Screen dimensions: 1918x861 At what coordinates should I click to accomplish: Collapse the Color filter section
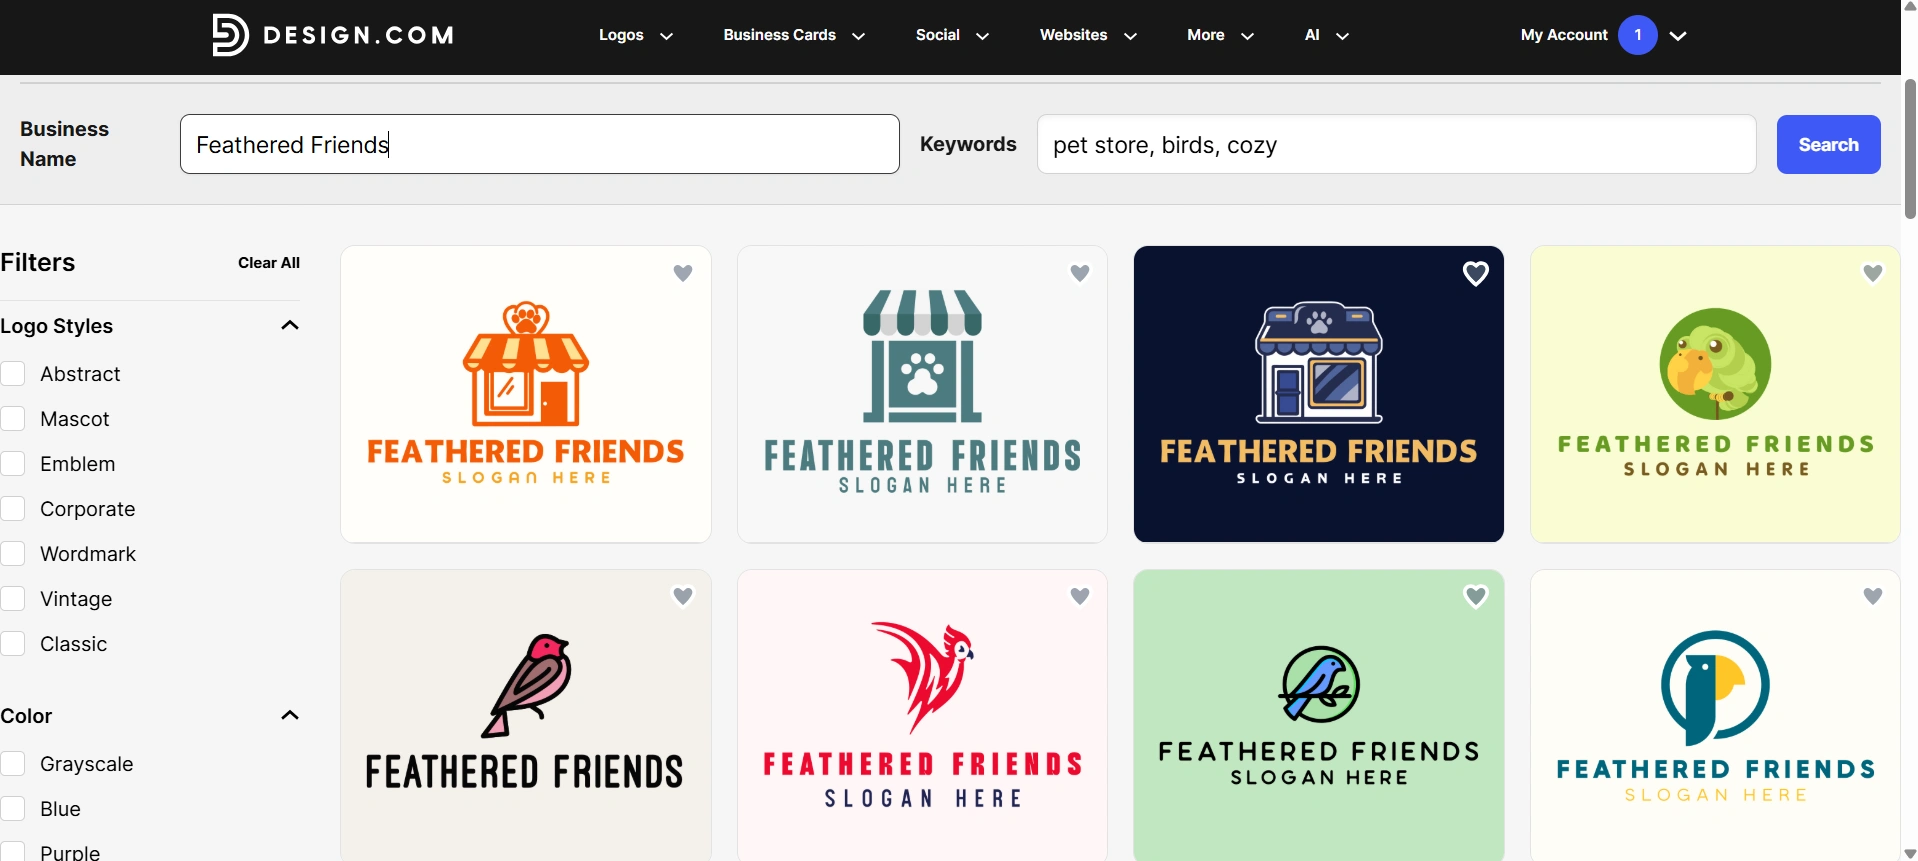(290, 715)
